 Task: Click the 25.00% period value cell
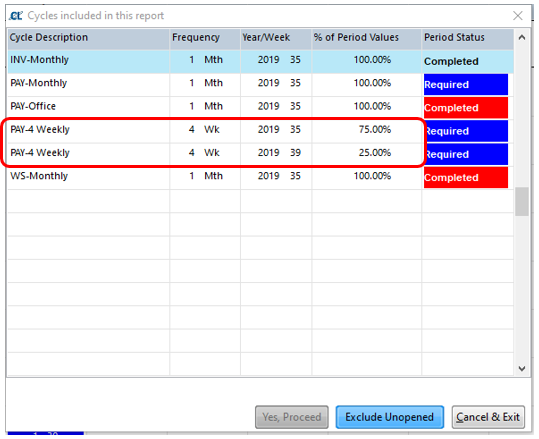point(366,154)
